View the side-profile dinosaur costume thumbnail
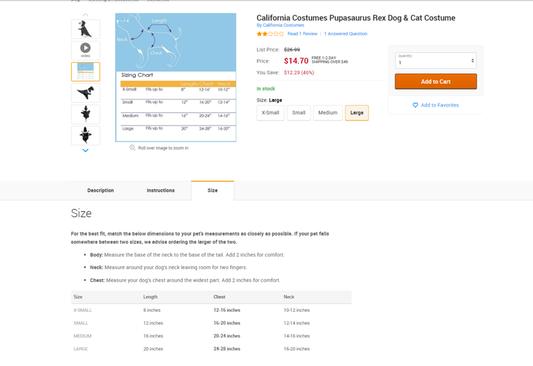 coord(85,92)
